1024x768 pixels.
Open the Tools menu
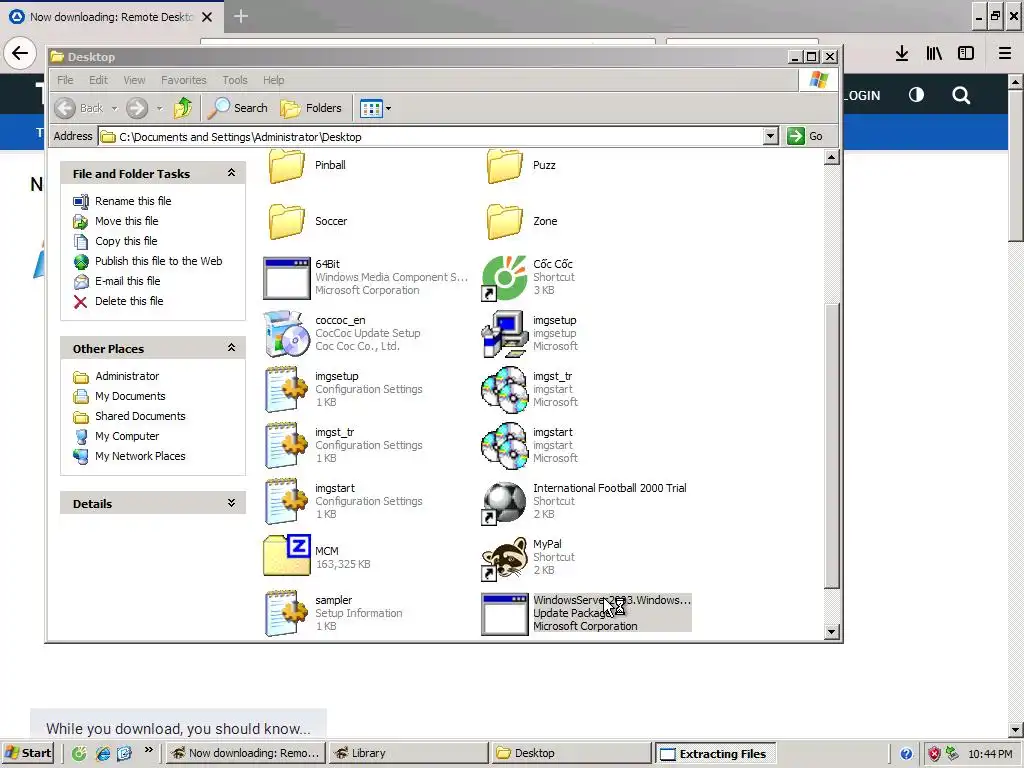(x=234, y=80)
